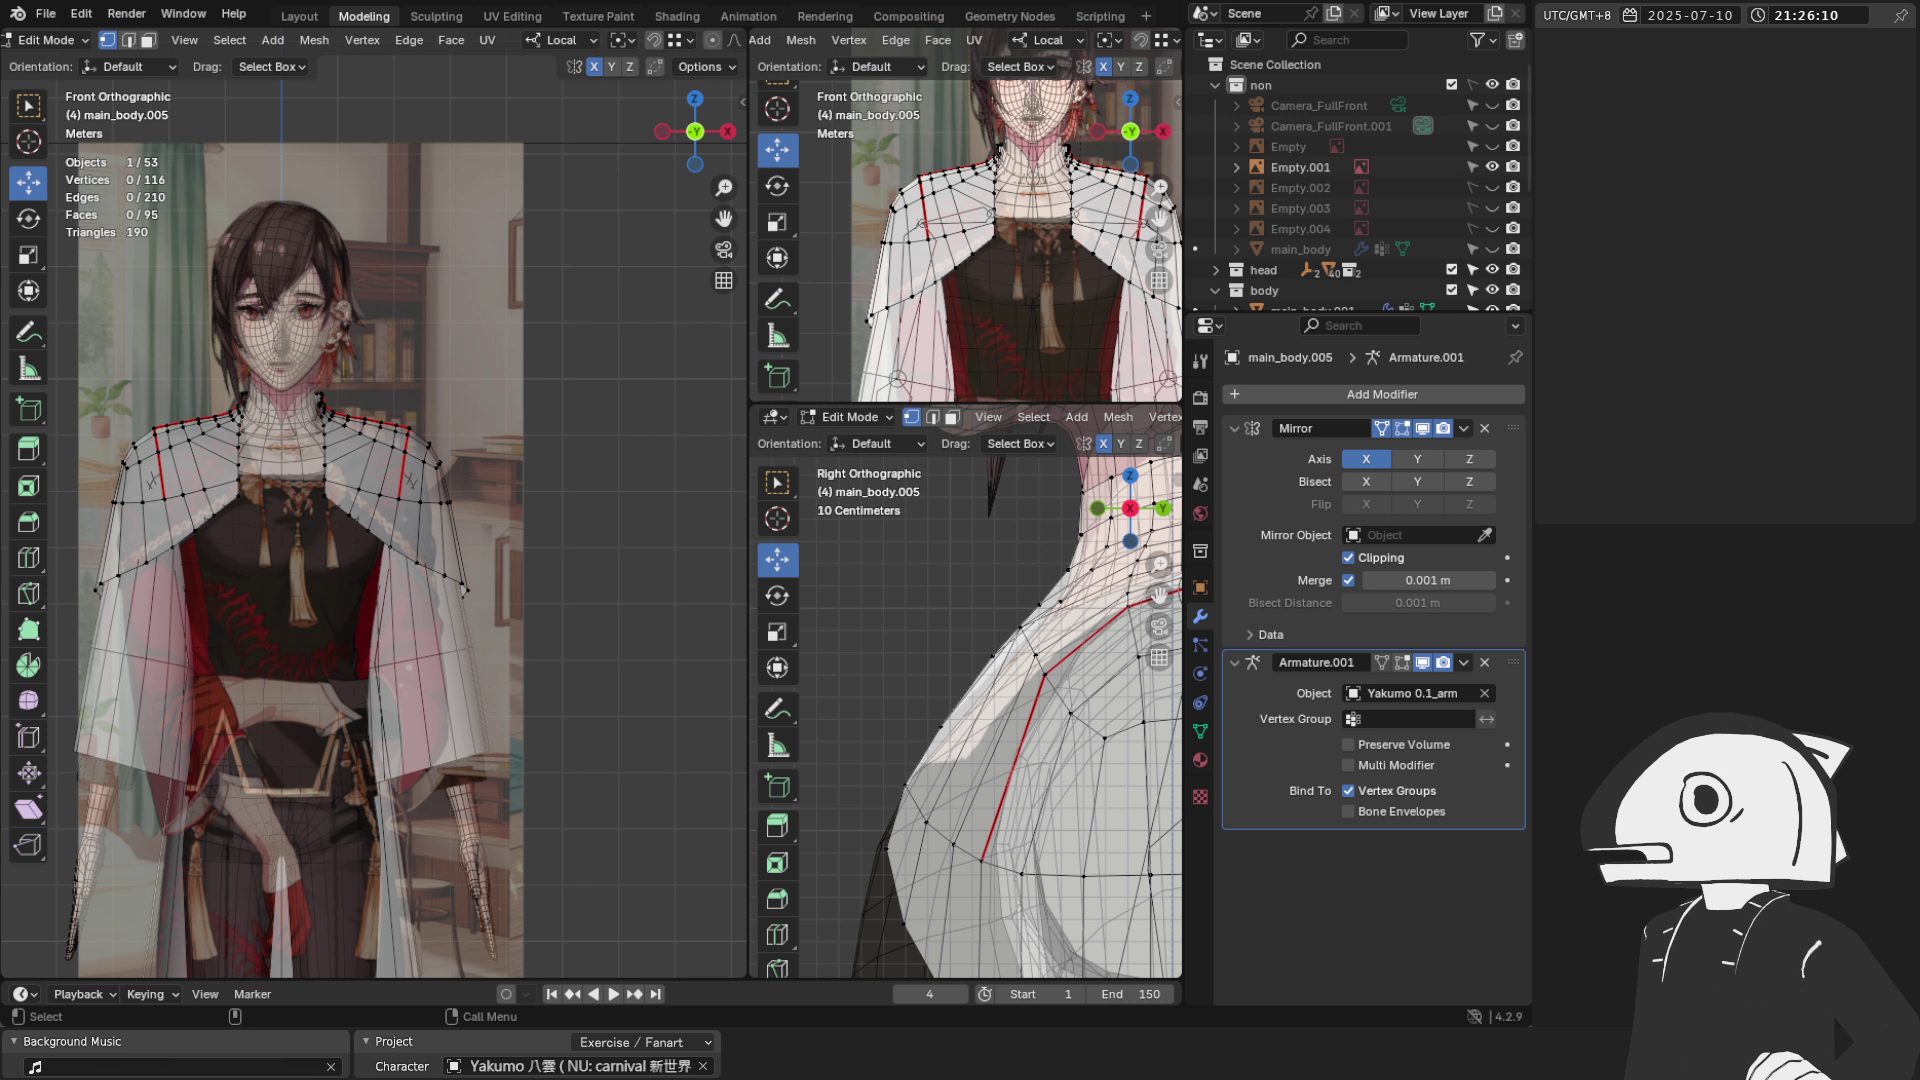Select the Move tool in left viewport
Image resolution: width=1920 pixels, height=1080 pixels.
29,183
